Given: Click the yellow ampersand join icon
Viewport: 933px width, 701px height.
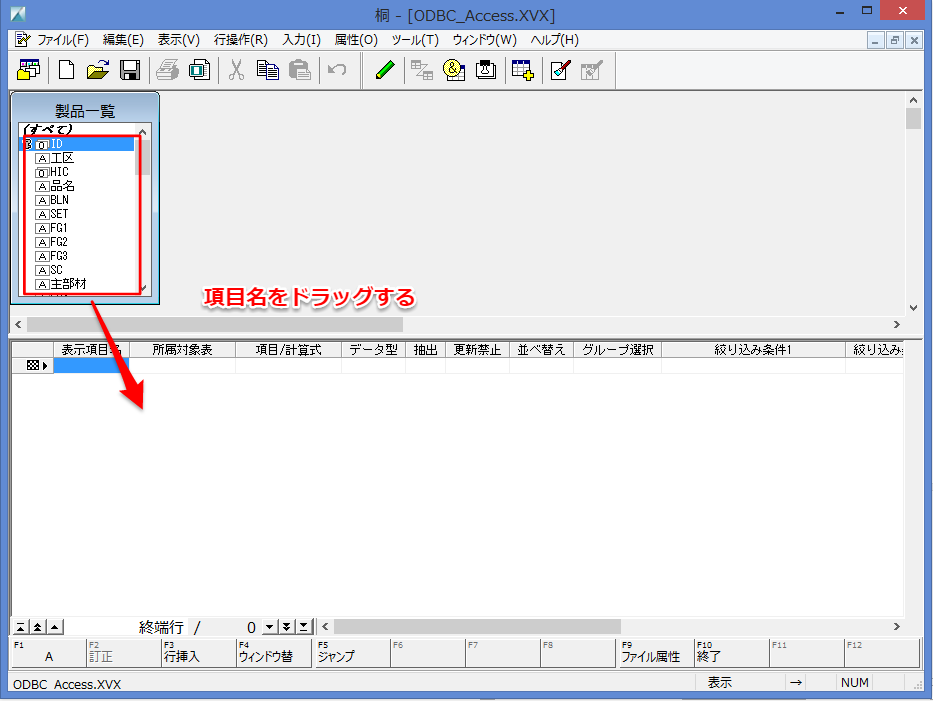Looking at the screenshot, I should (454, 70).
